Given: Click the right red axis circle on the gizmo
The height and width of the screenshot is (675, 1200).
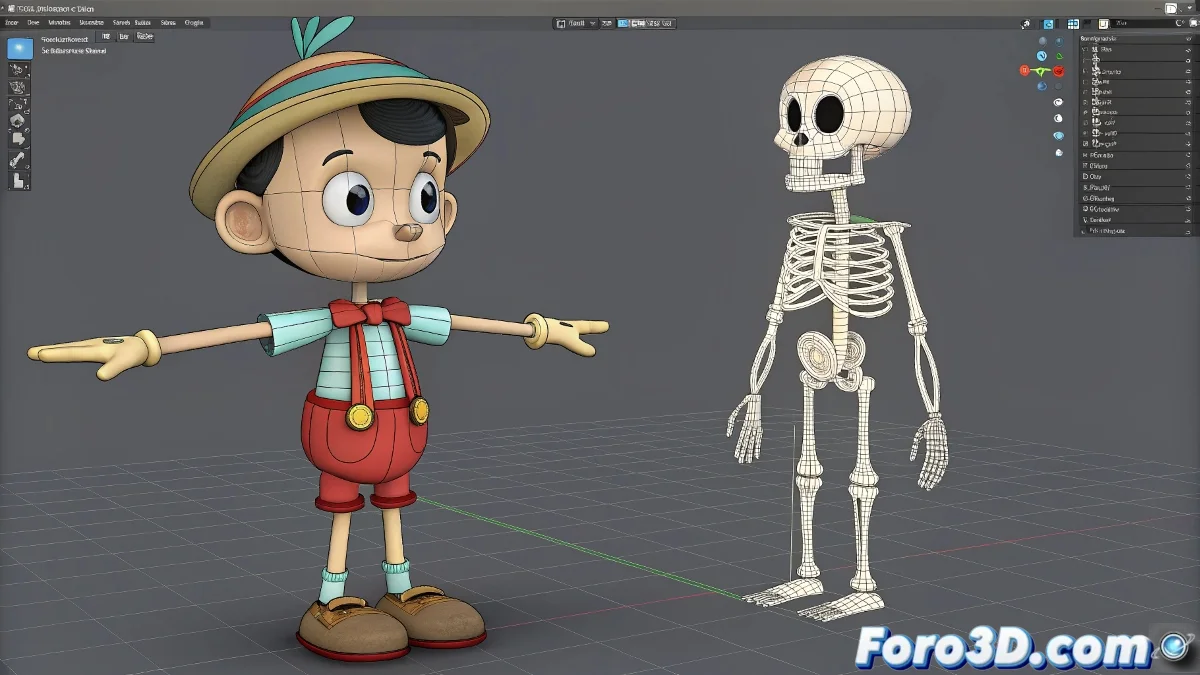Looking at the screenshot, I should click(1059, 71).
